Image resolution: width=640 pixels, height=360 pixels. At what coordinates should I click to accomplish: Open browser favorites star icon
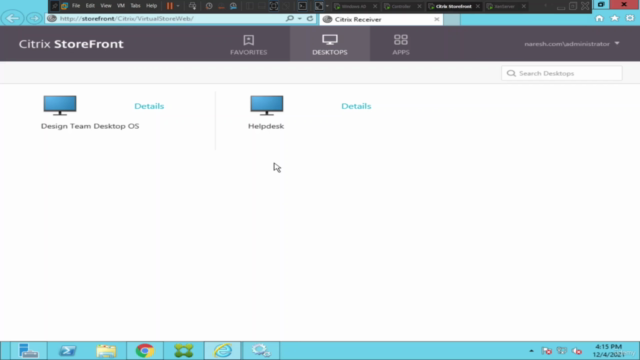click(x=614, y=18)
